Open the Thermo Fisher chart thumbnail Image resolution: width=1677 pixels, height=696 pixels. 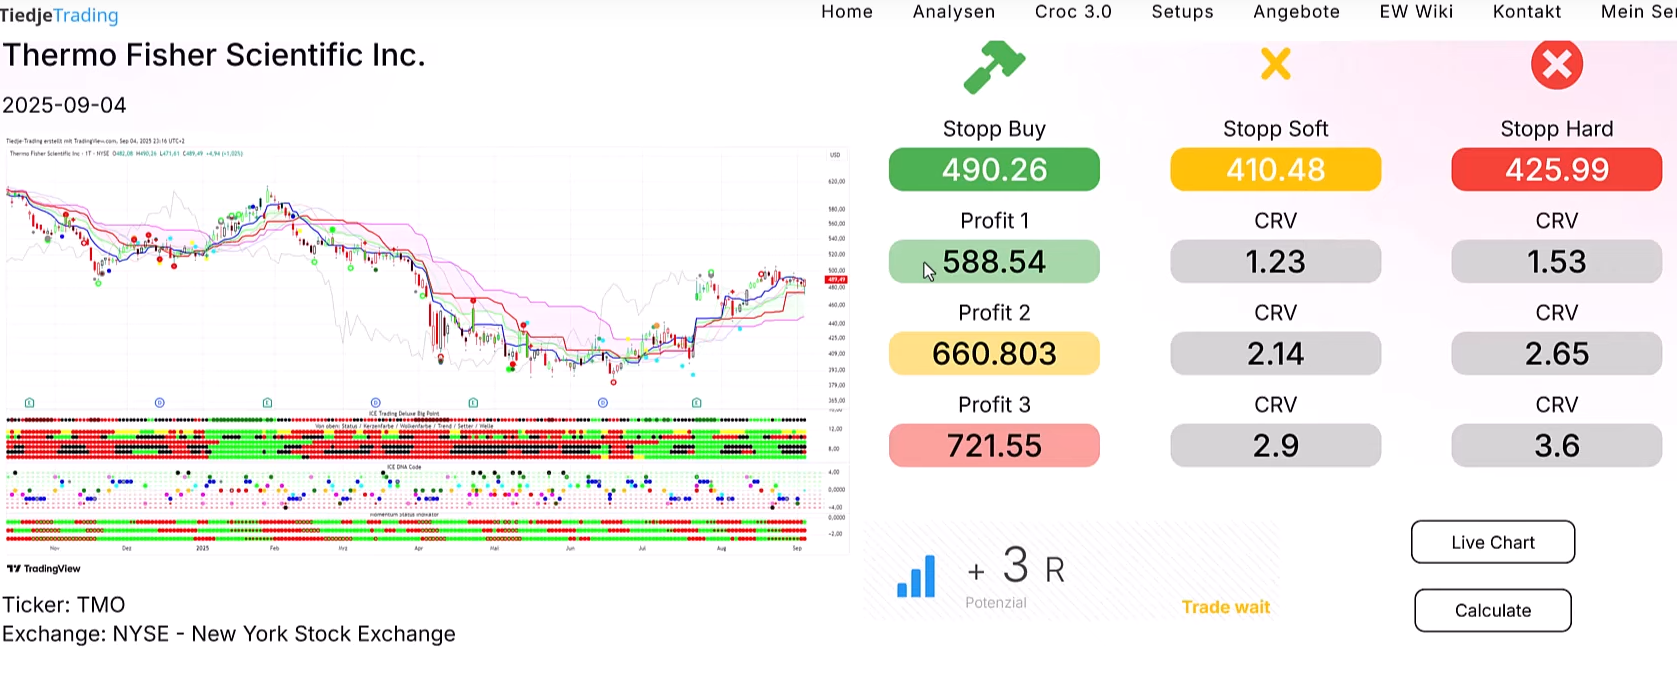[x=426, y=345]
